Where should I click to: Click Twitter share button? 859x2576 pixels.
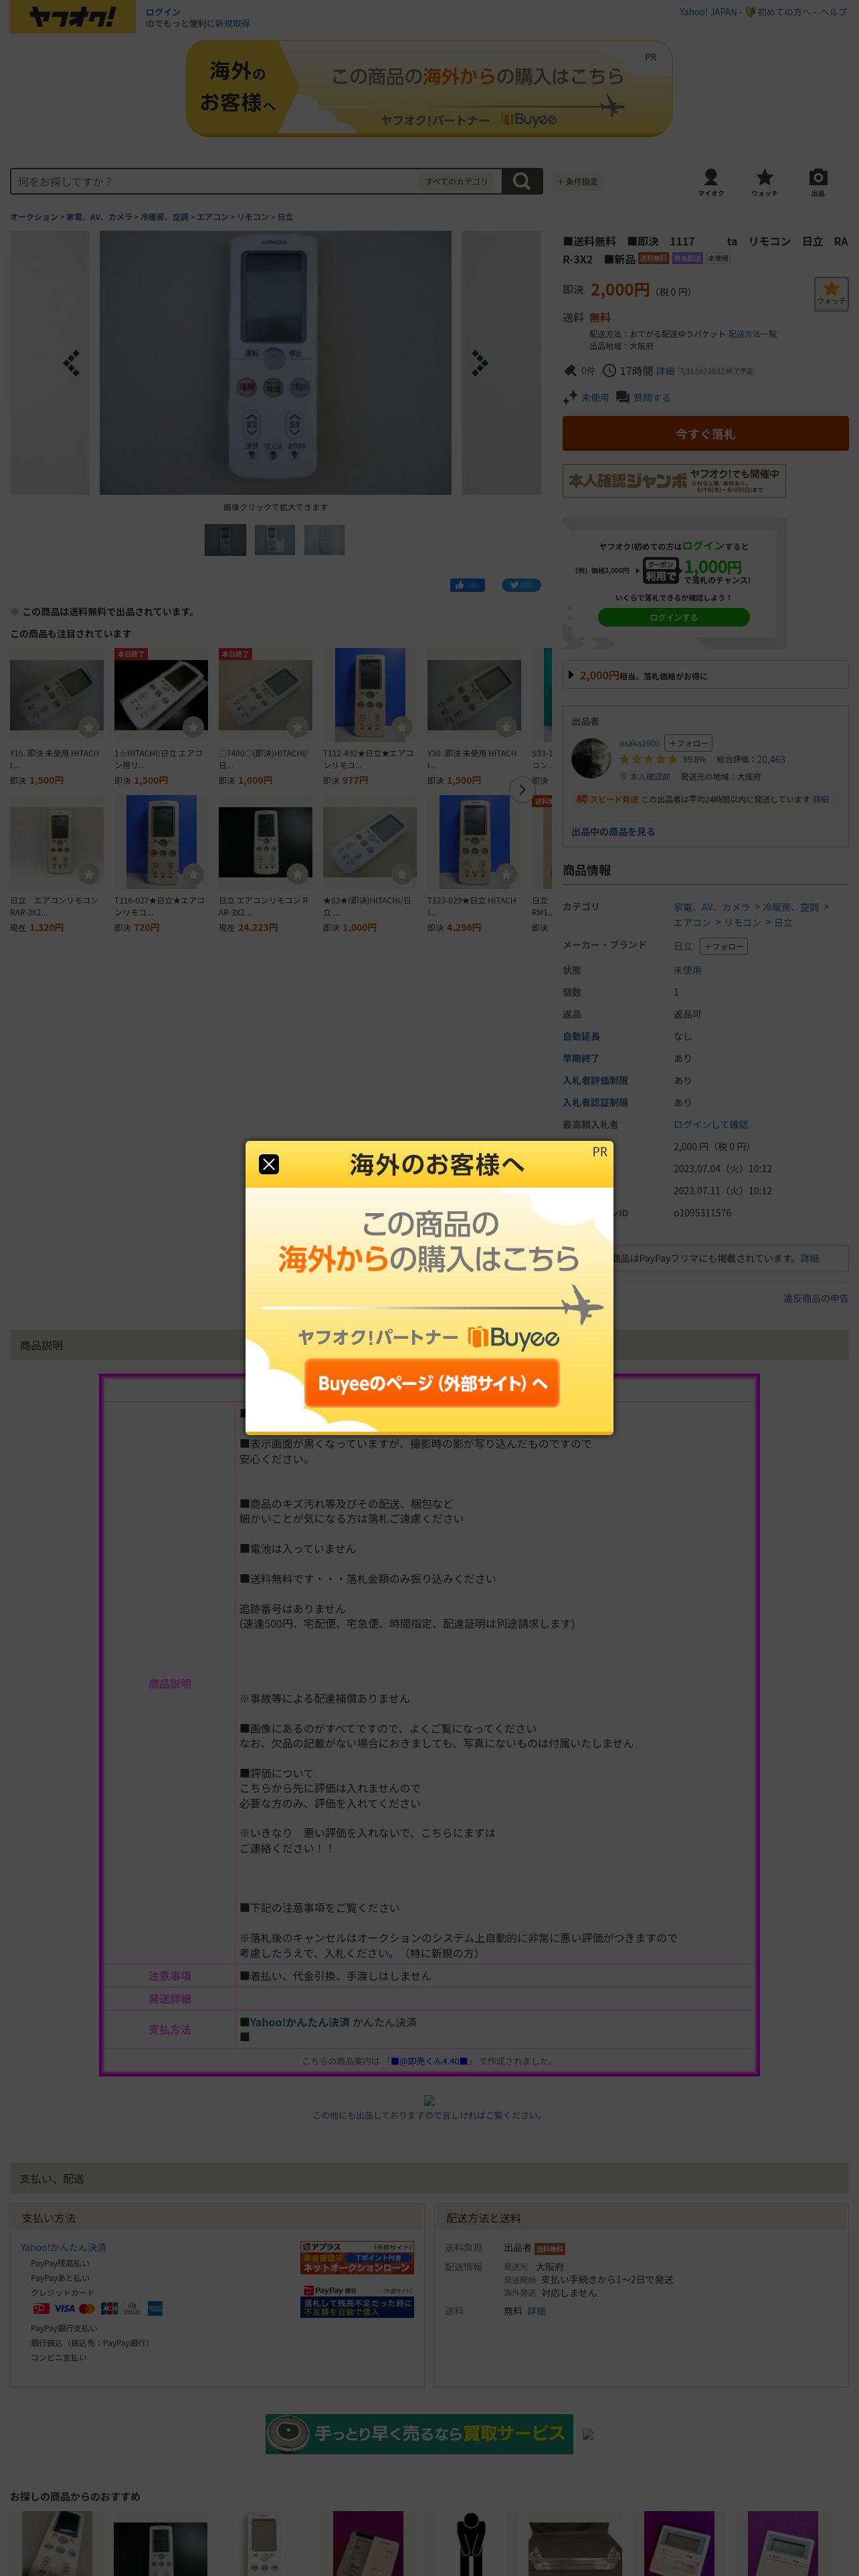(x=521, y=585)
